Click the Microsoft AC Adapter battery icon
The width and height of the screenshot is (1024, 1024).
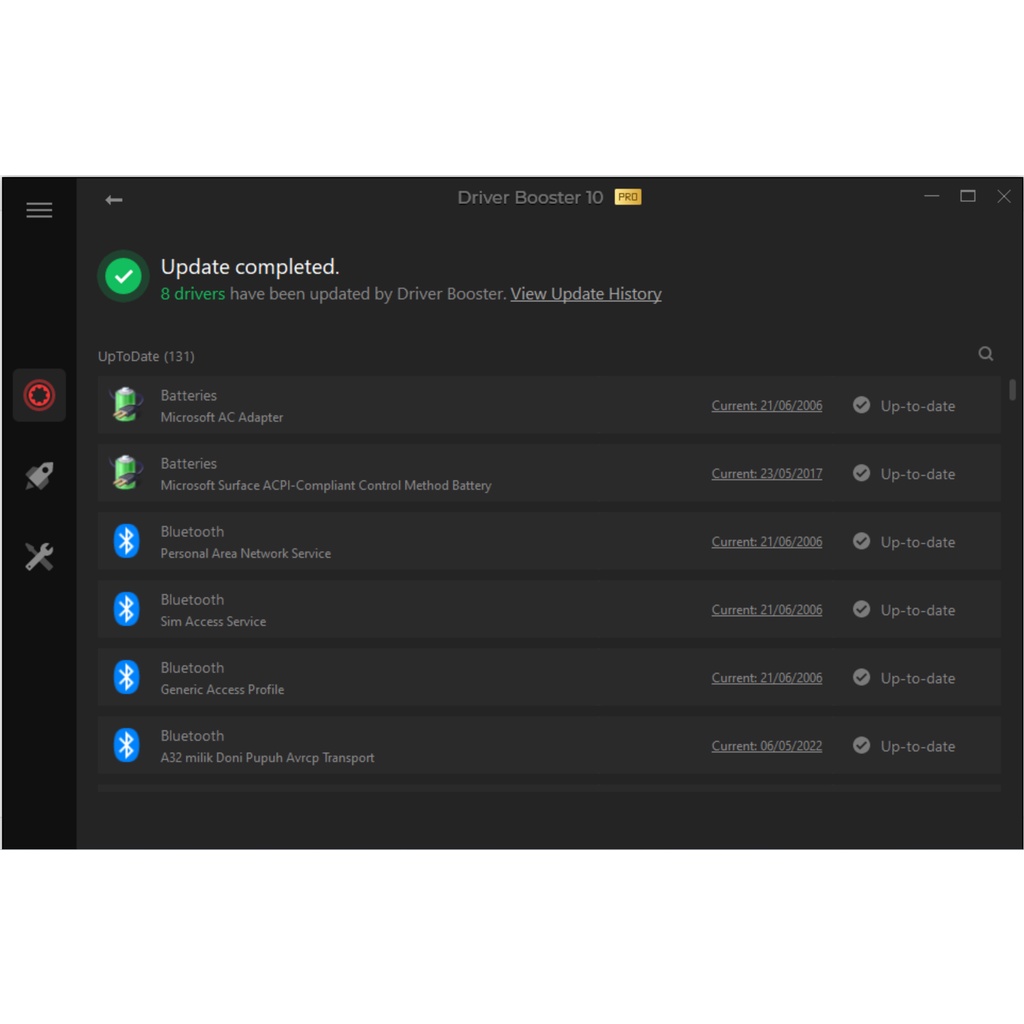tap(126, 405)
